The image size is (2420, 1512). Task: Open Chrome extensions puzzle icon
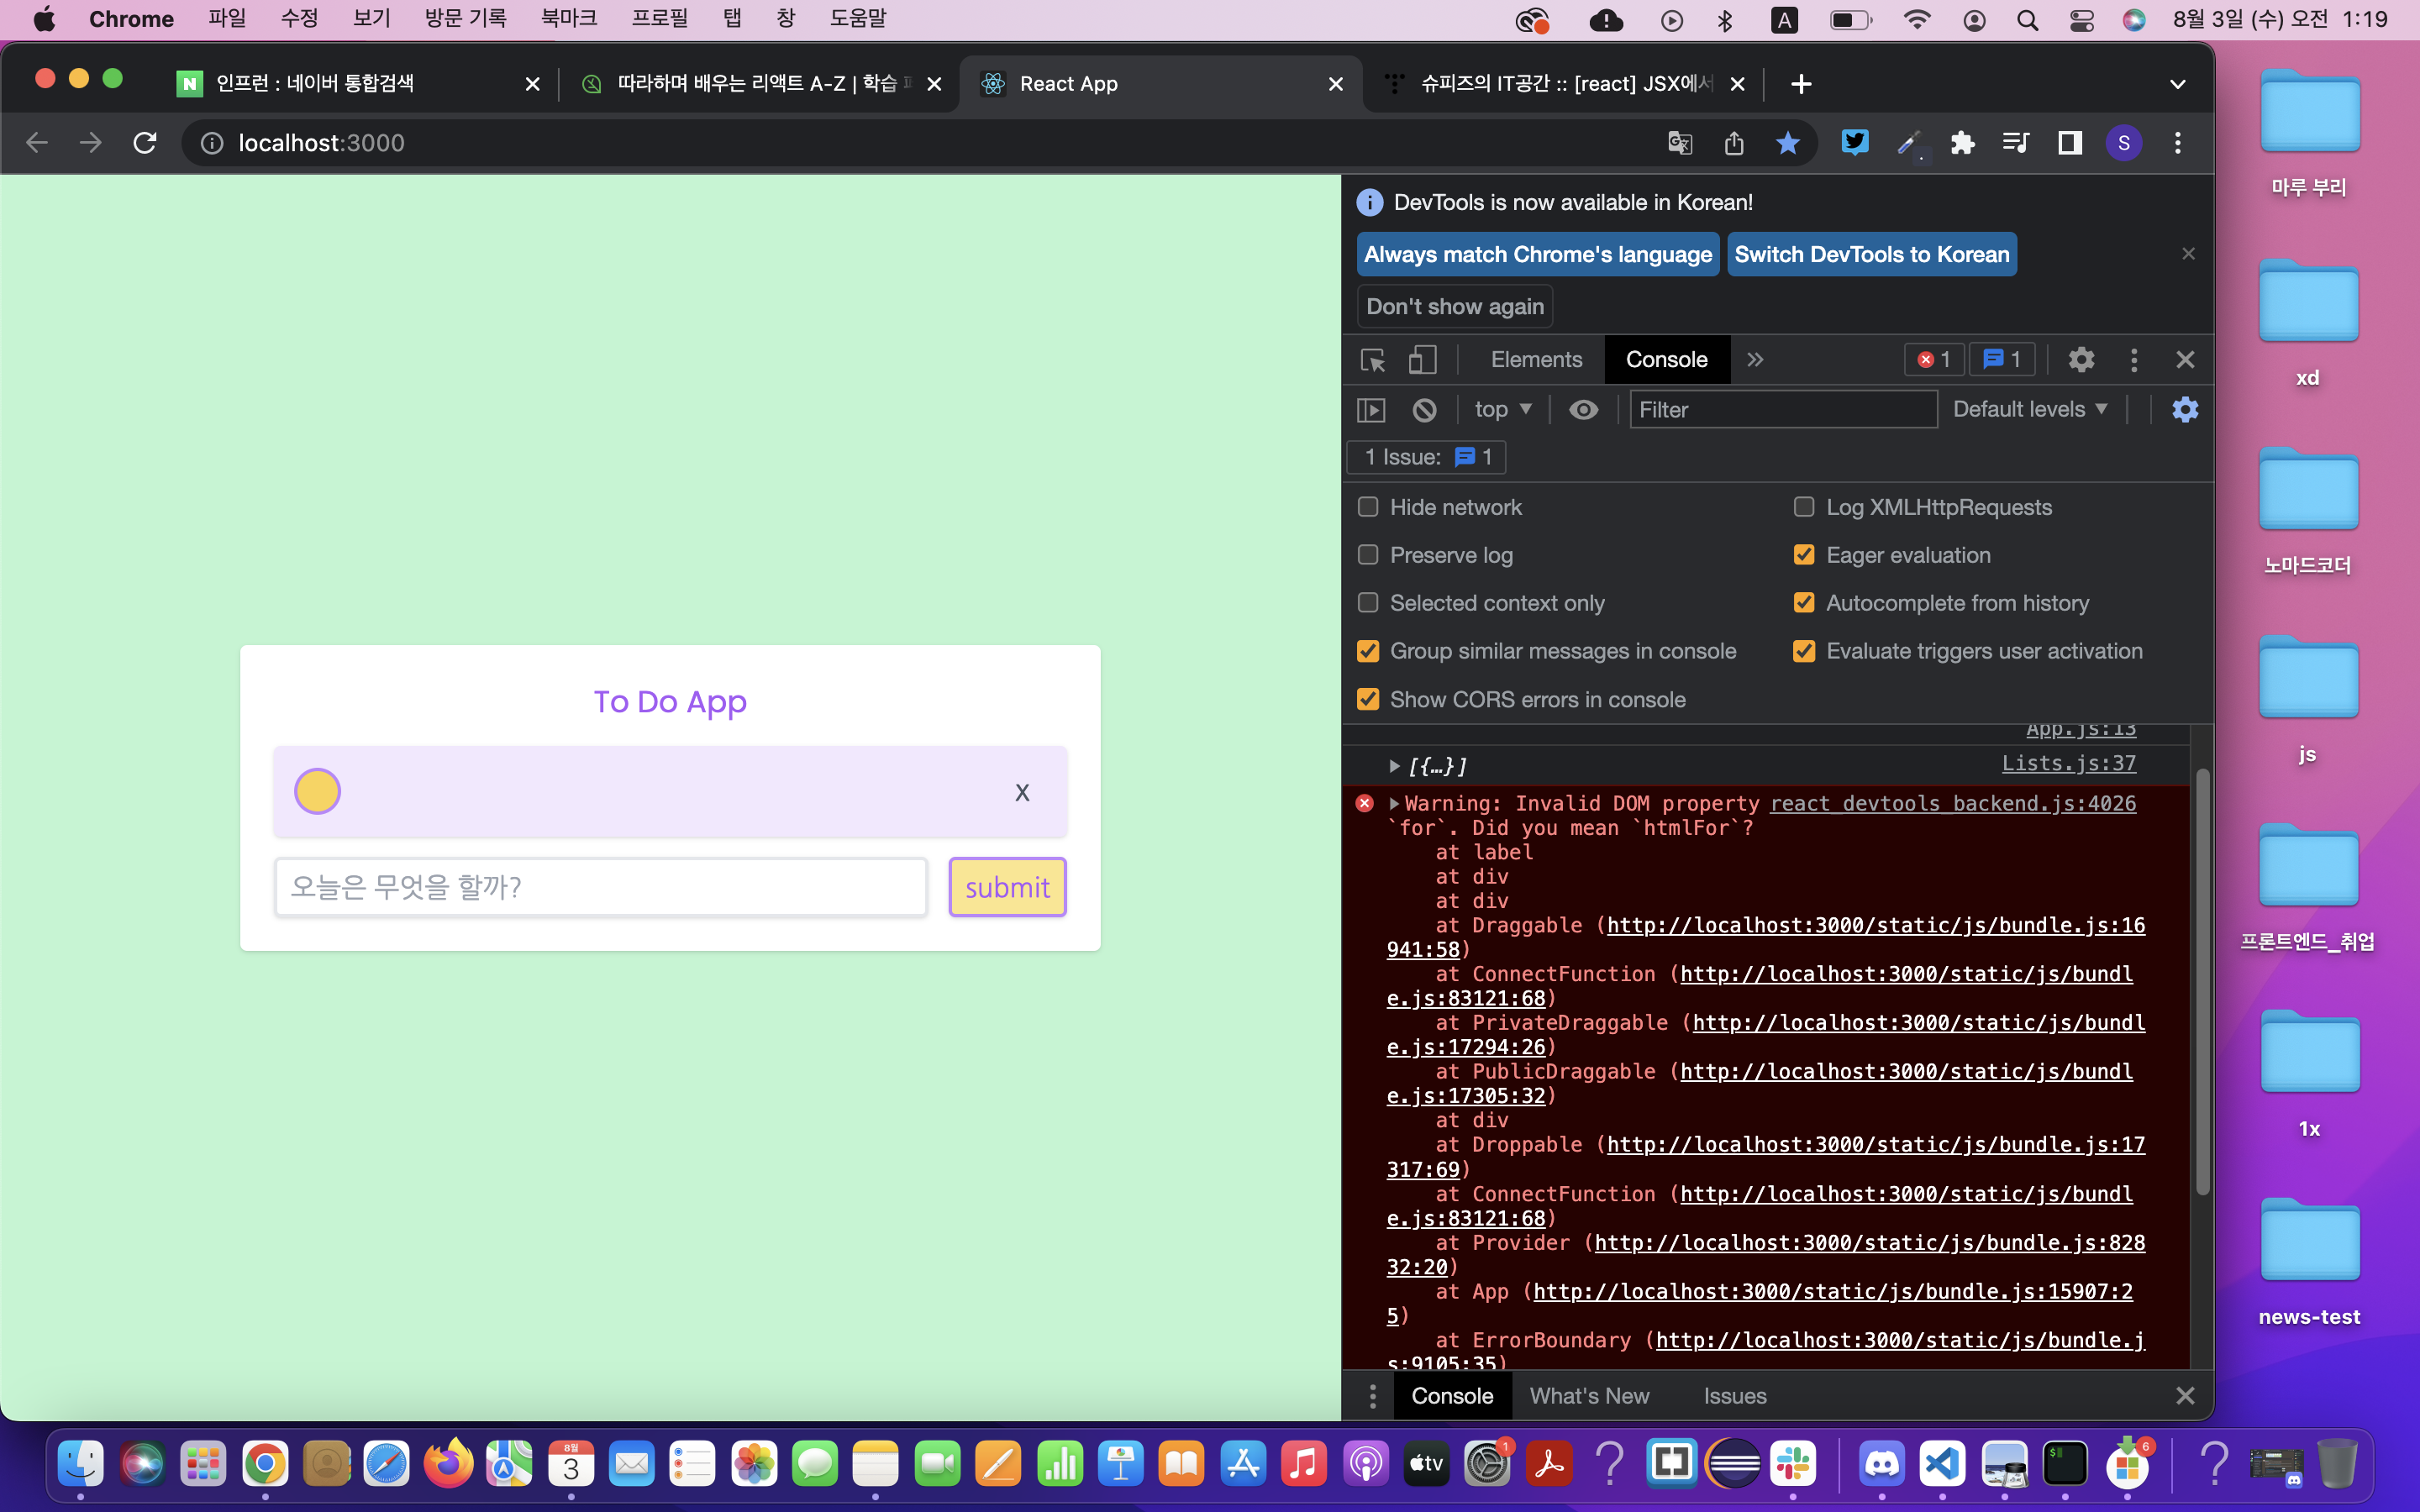(1962, 143)
